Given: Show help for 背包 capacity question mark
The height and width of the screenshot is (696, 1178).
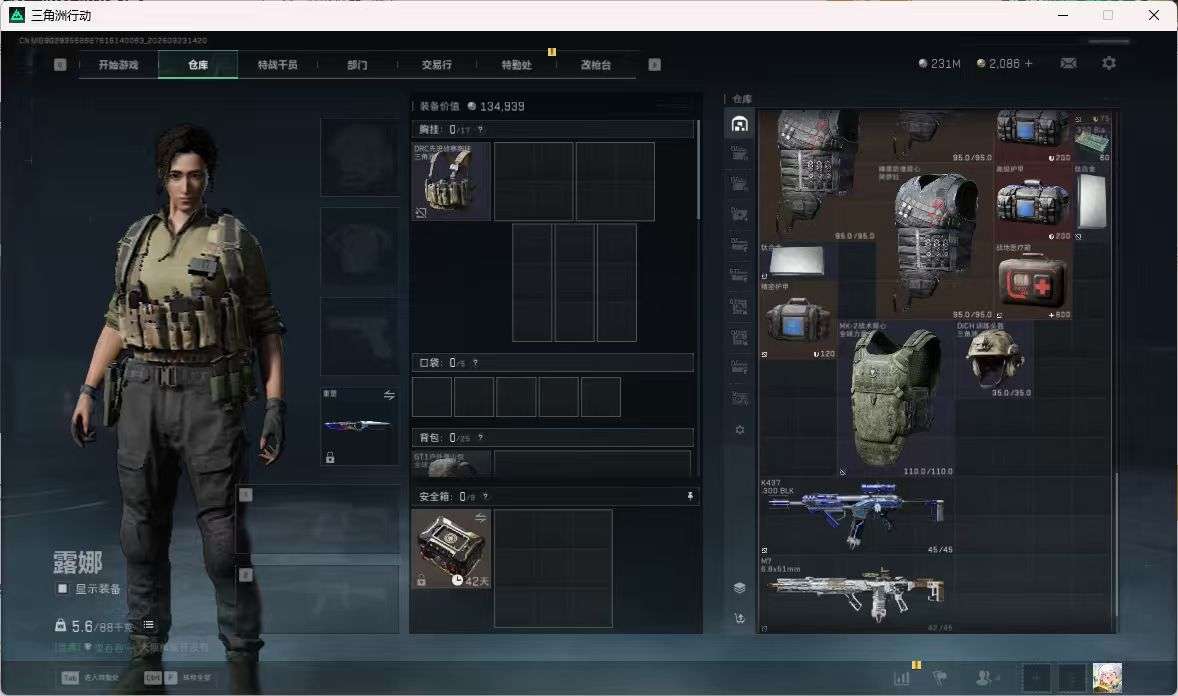Looking at the screenshot, I should click(480, 437).
